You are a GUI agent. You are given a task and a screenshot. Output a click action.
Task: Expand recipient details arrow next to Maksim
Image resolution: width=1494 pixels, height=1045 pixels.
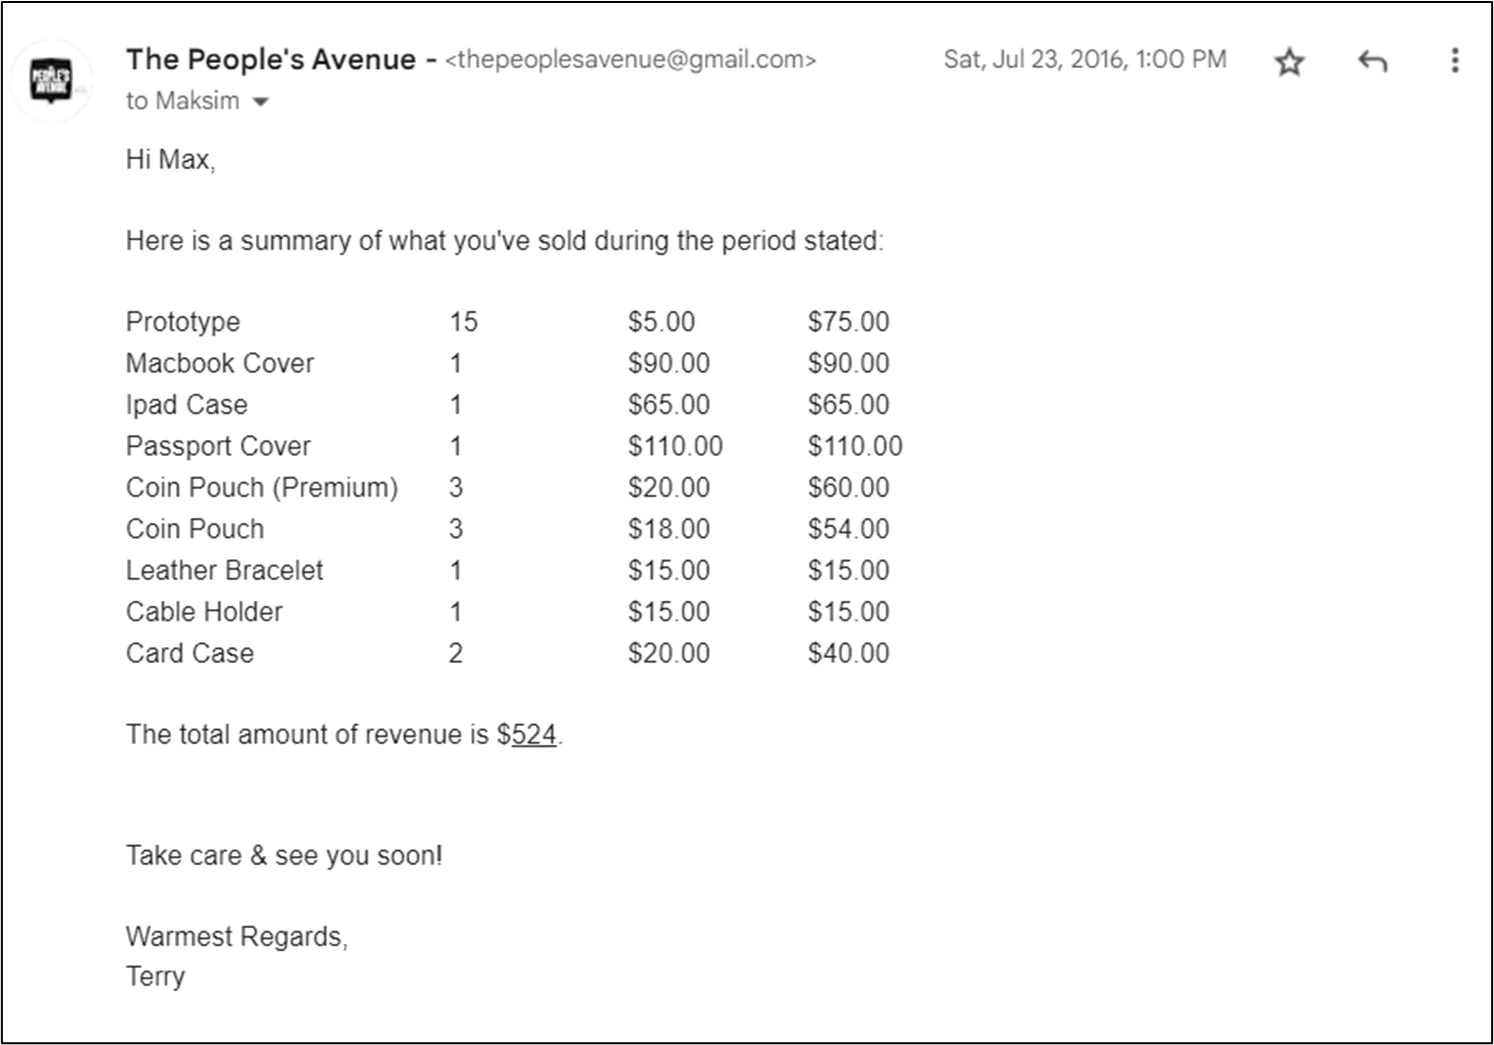(x=261, y=102)
